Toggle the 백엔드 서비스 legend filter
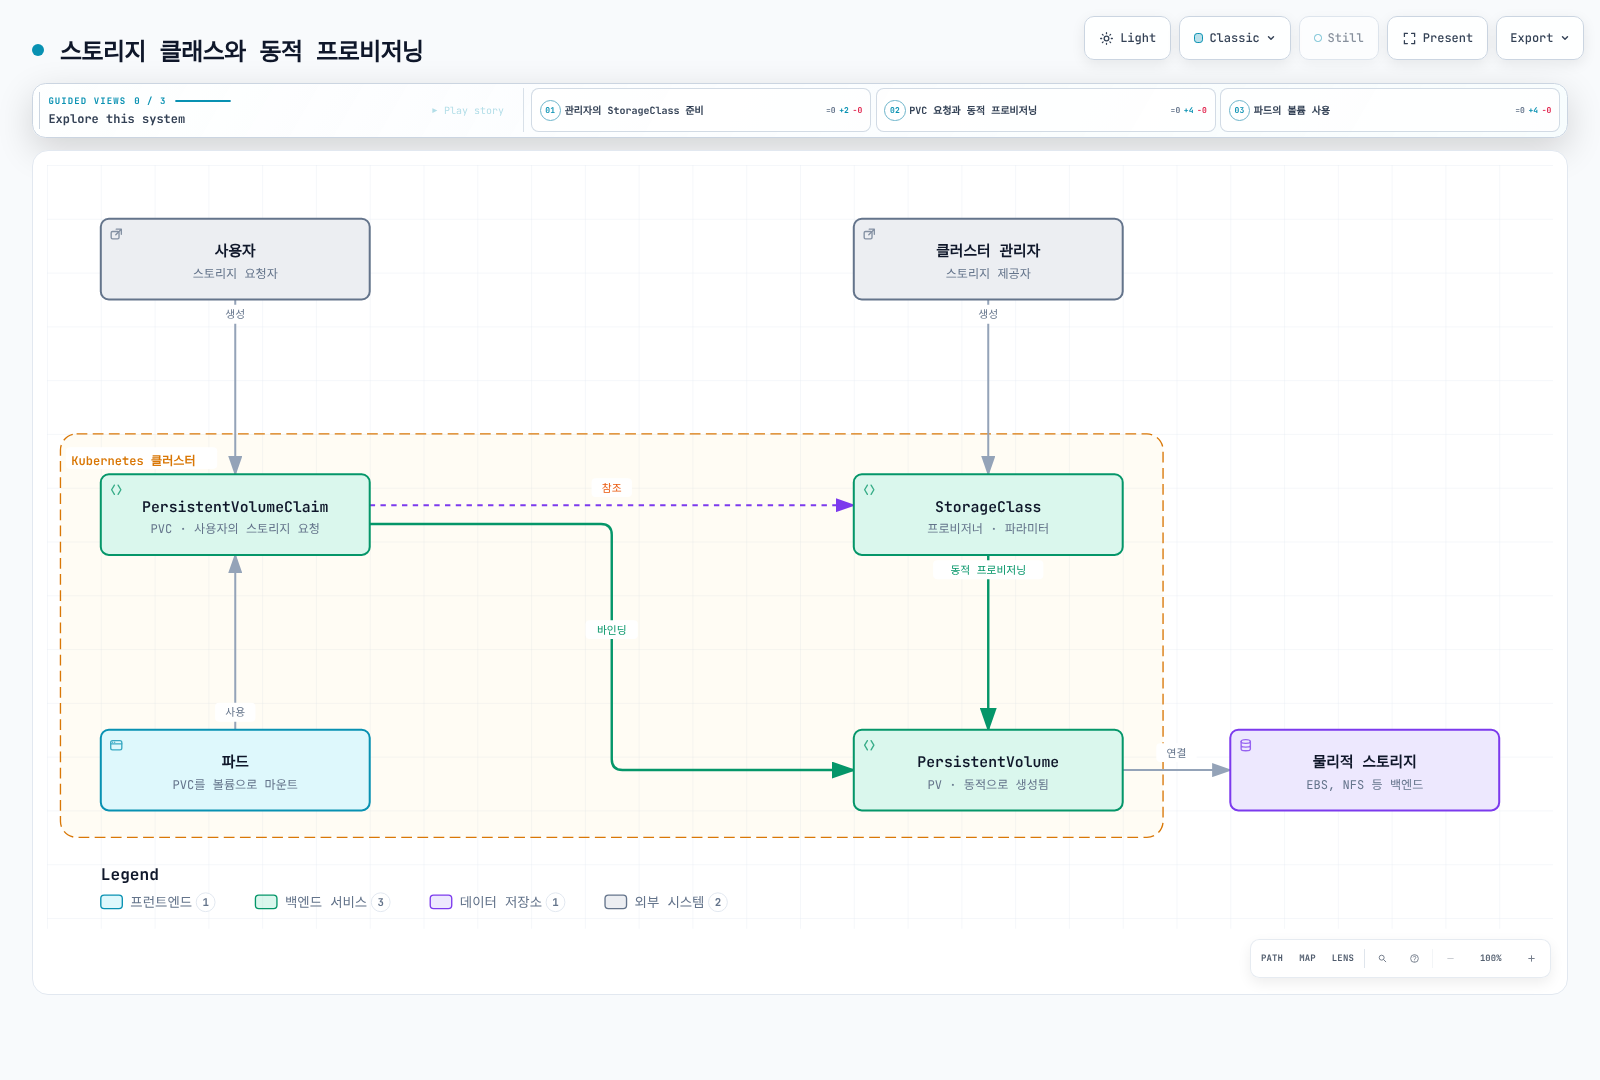This screenshot has height=1080, width=1600. [x=321, y=902]
